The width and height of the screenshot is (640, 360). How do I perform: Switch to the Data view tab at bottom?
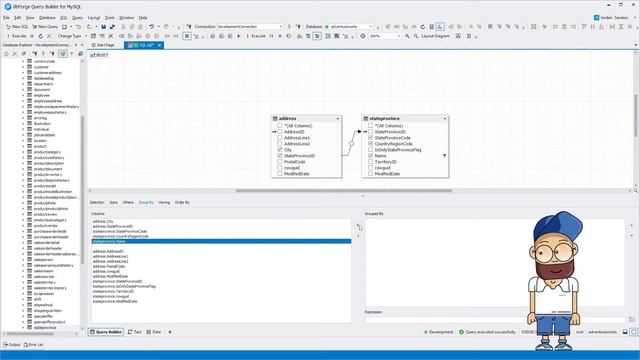click(154, 332)
